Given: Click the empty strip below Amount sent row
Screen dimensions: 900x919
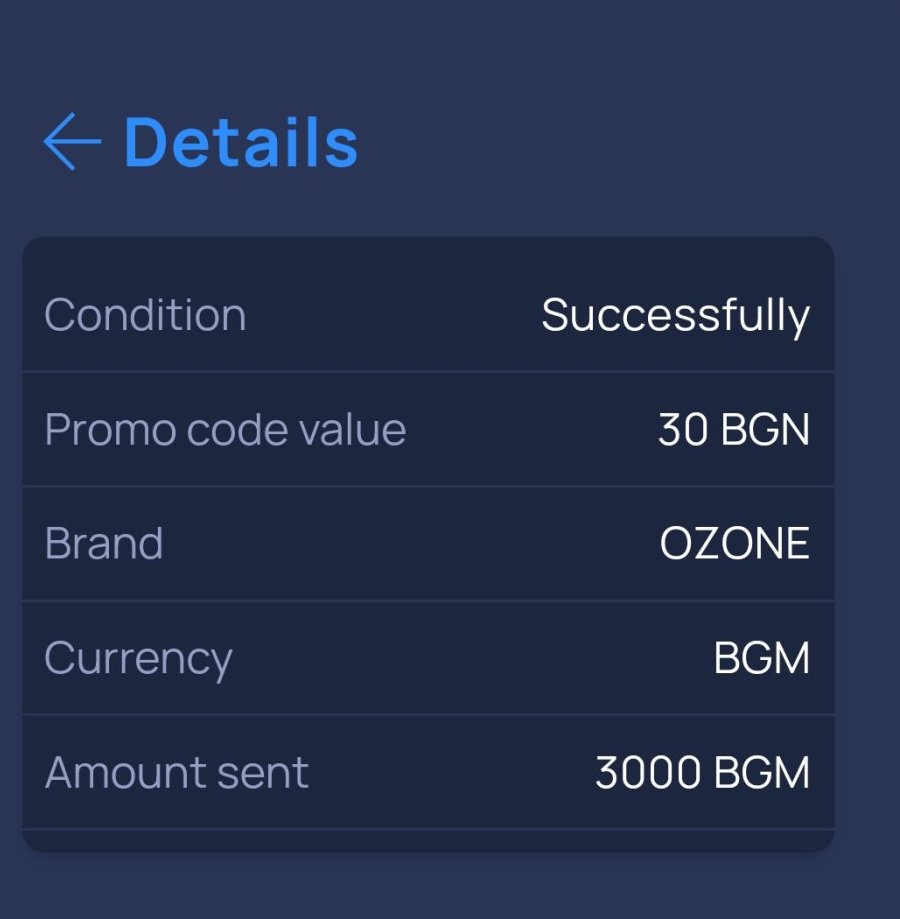Looking at the screenshot, I should pos(428,840).
